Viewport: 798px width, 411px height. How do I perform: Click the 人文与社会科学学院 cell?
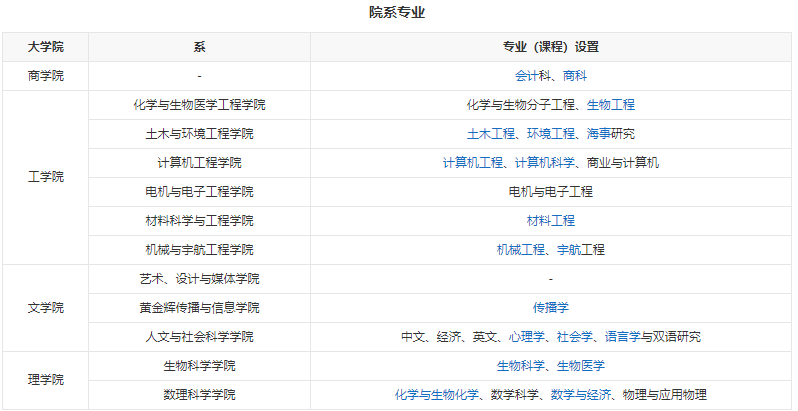point(200,337)
